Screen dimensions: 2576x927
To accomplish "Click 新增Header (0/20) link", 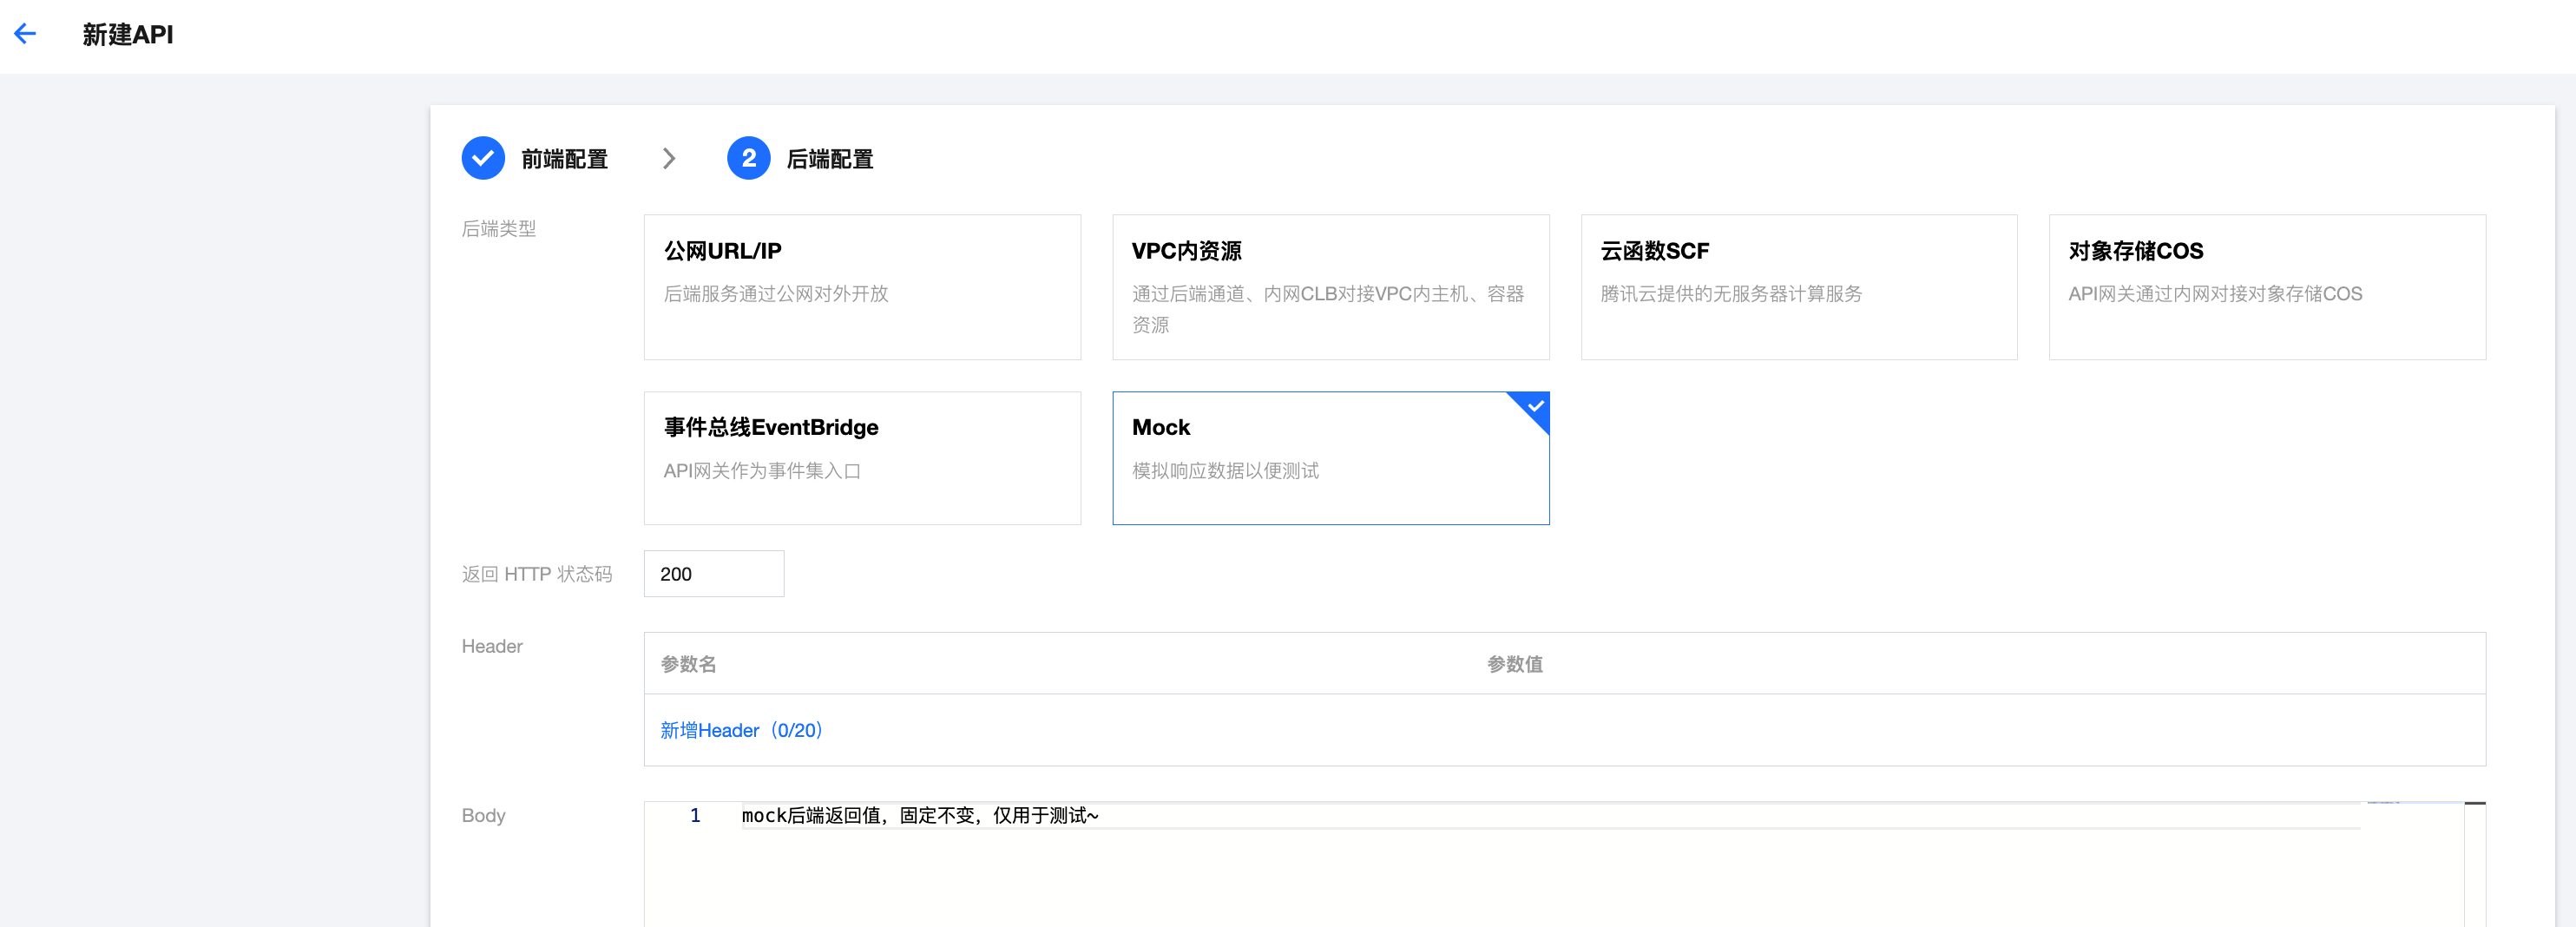I will pyautogui.click(x=741, y=731).
